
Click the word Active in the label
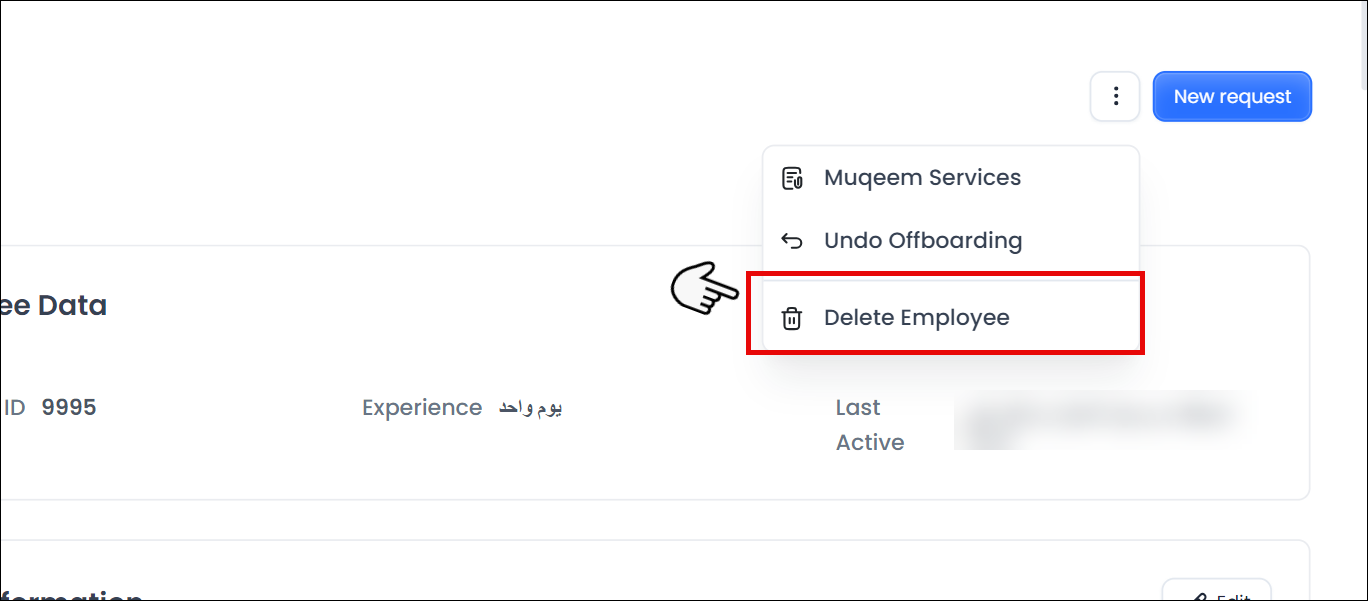[870, 443]
